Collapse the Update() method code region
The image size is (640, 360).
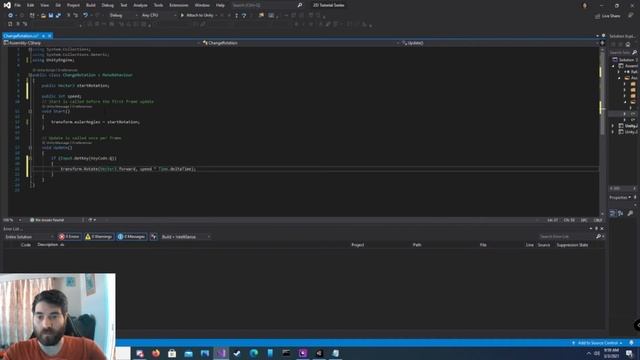click(x=30, y=148)
